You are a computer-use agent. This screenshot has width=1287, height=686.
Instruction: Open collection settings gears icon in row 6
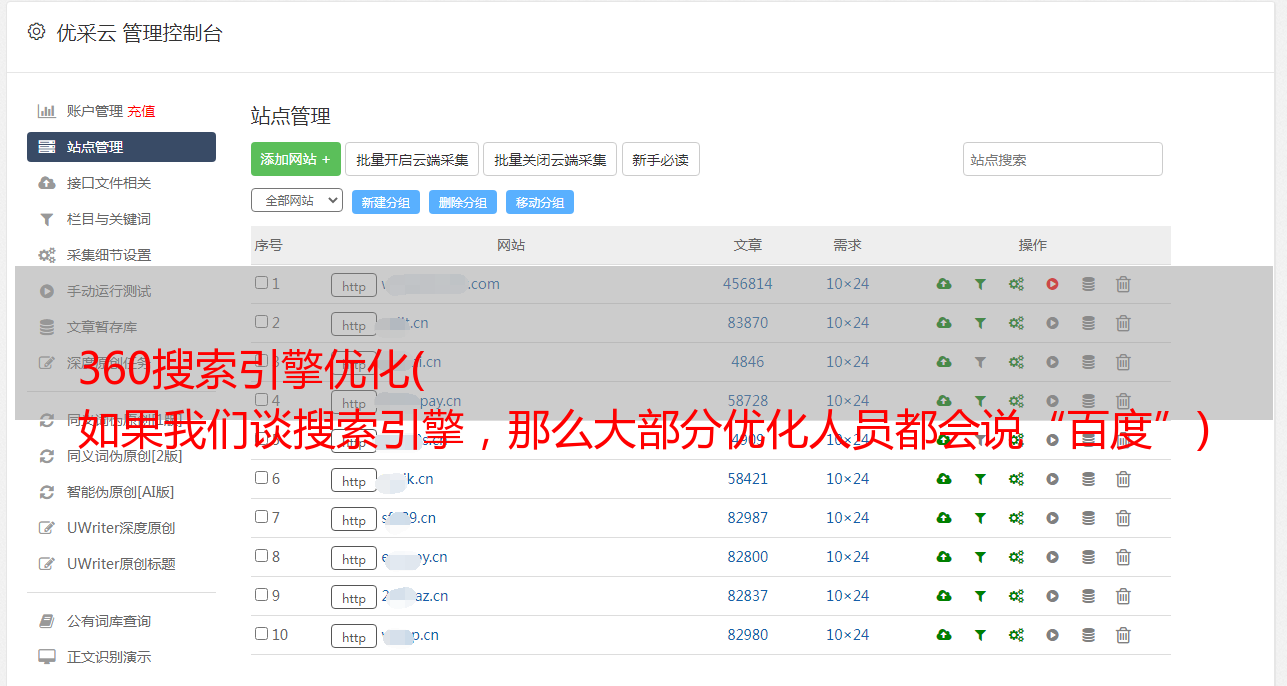1016,479
